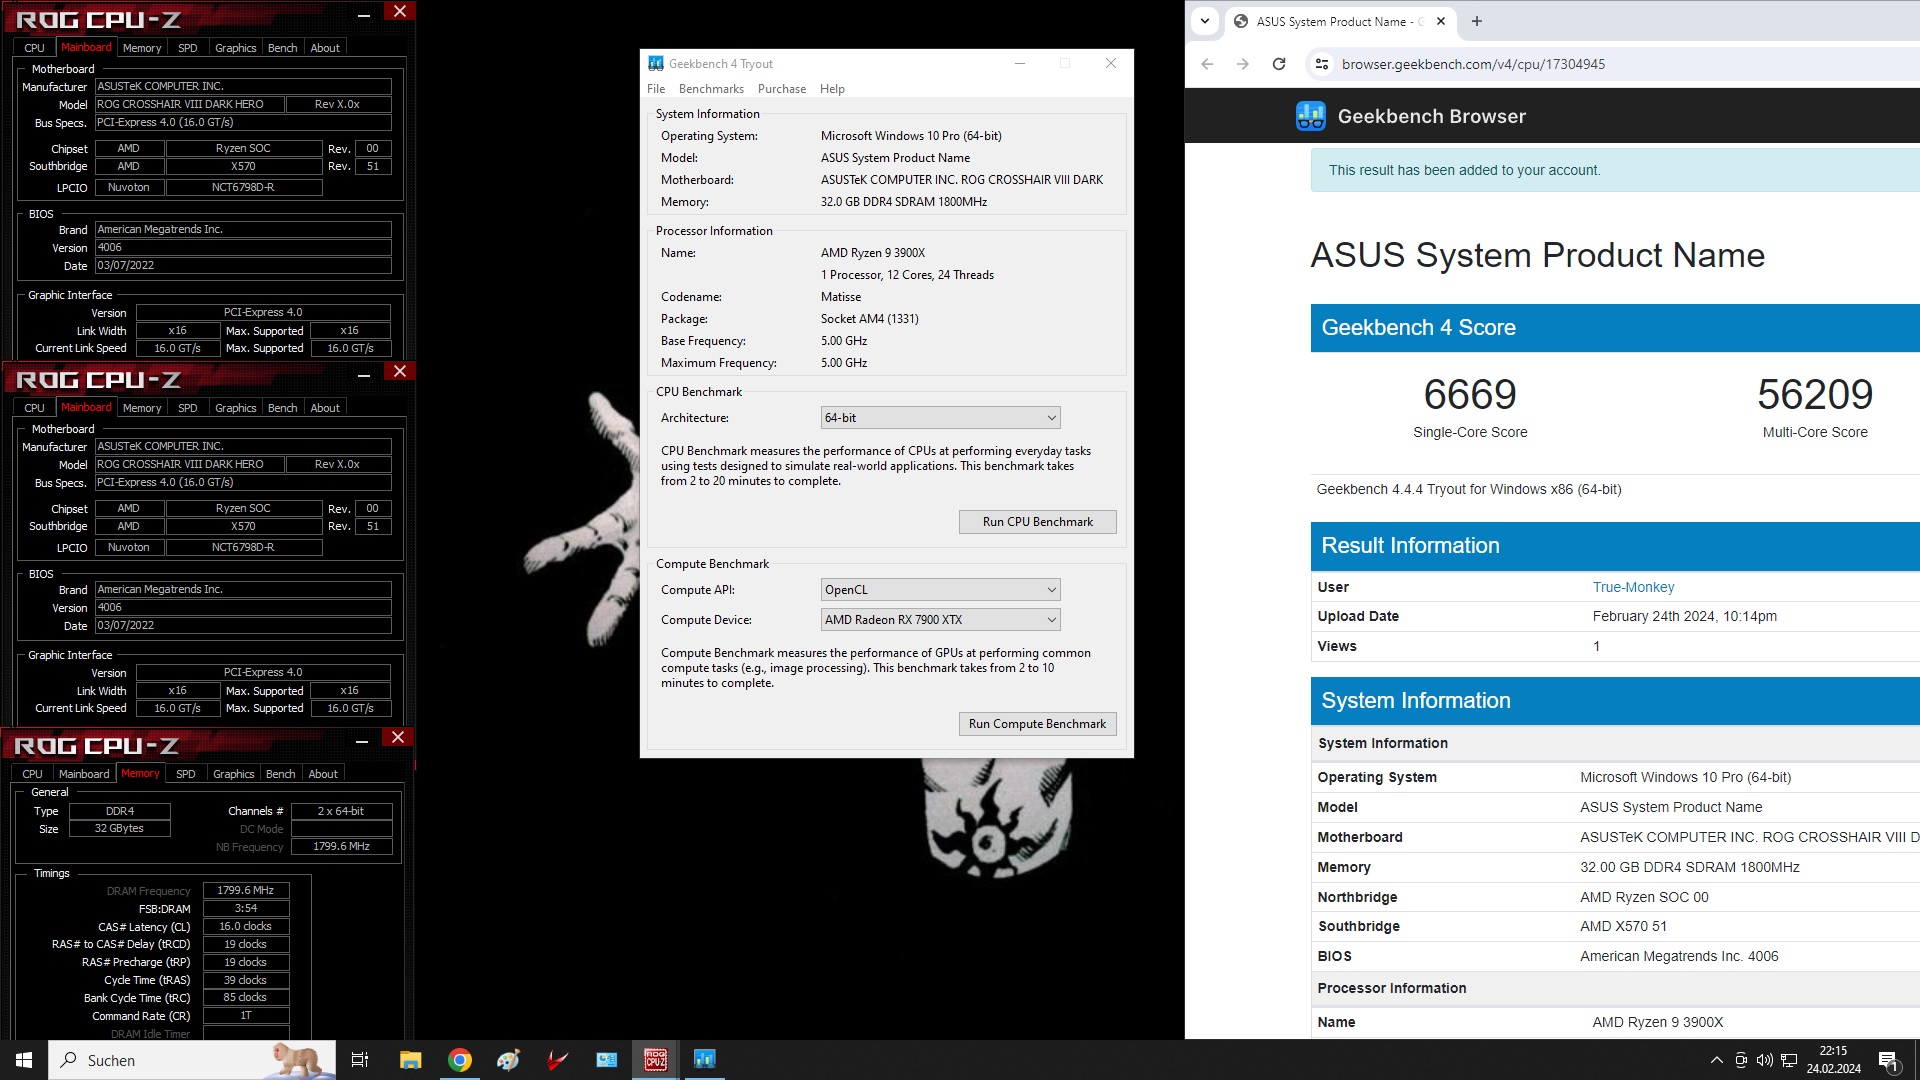This screenshot has width=1920, height=1080.
Task: Select Bench tab in middle CPU-Z window
Action: pyautogui.click(x=283, y=408)
